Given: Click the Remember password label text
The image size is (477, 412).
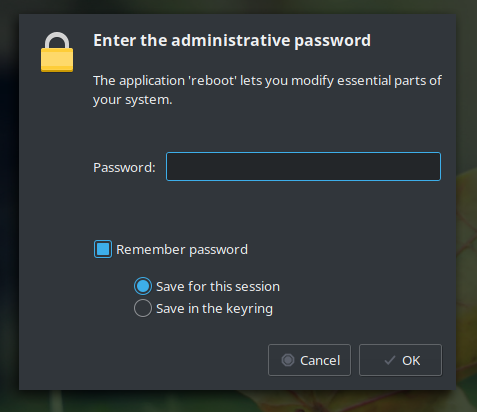Looking at the screenshot, I should click(182, 250).
